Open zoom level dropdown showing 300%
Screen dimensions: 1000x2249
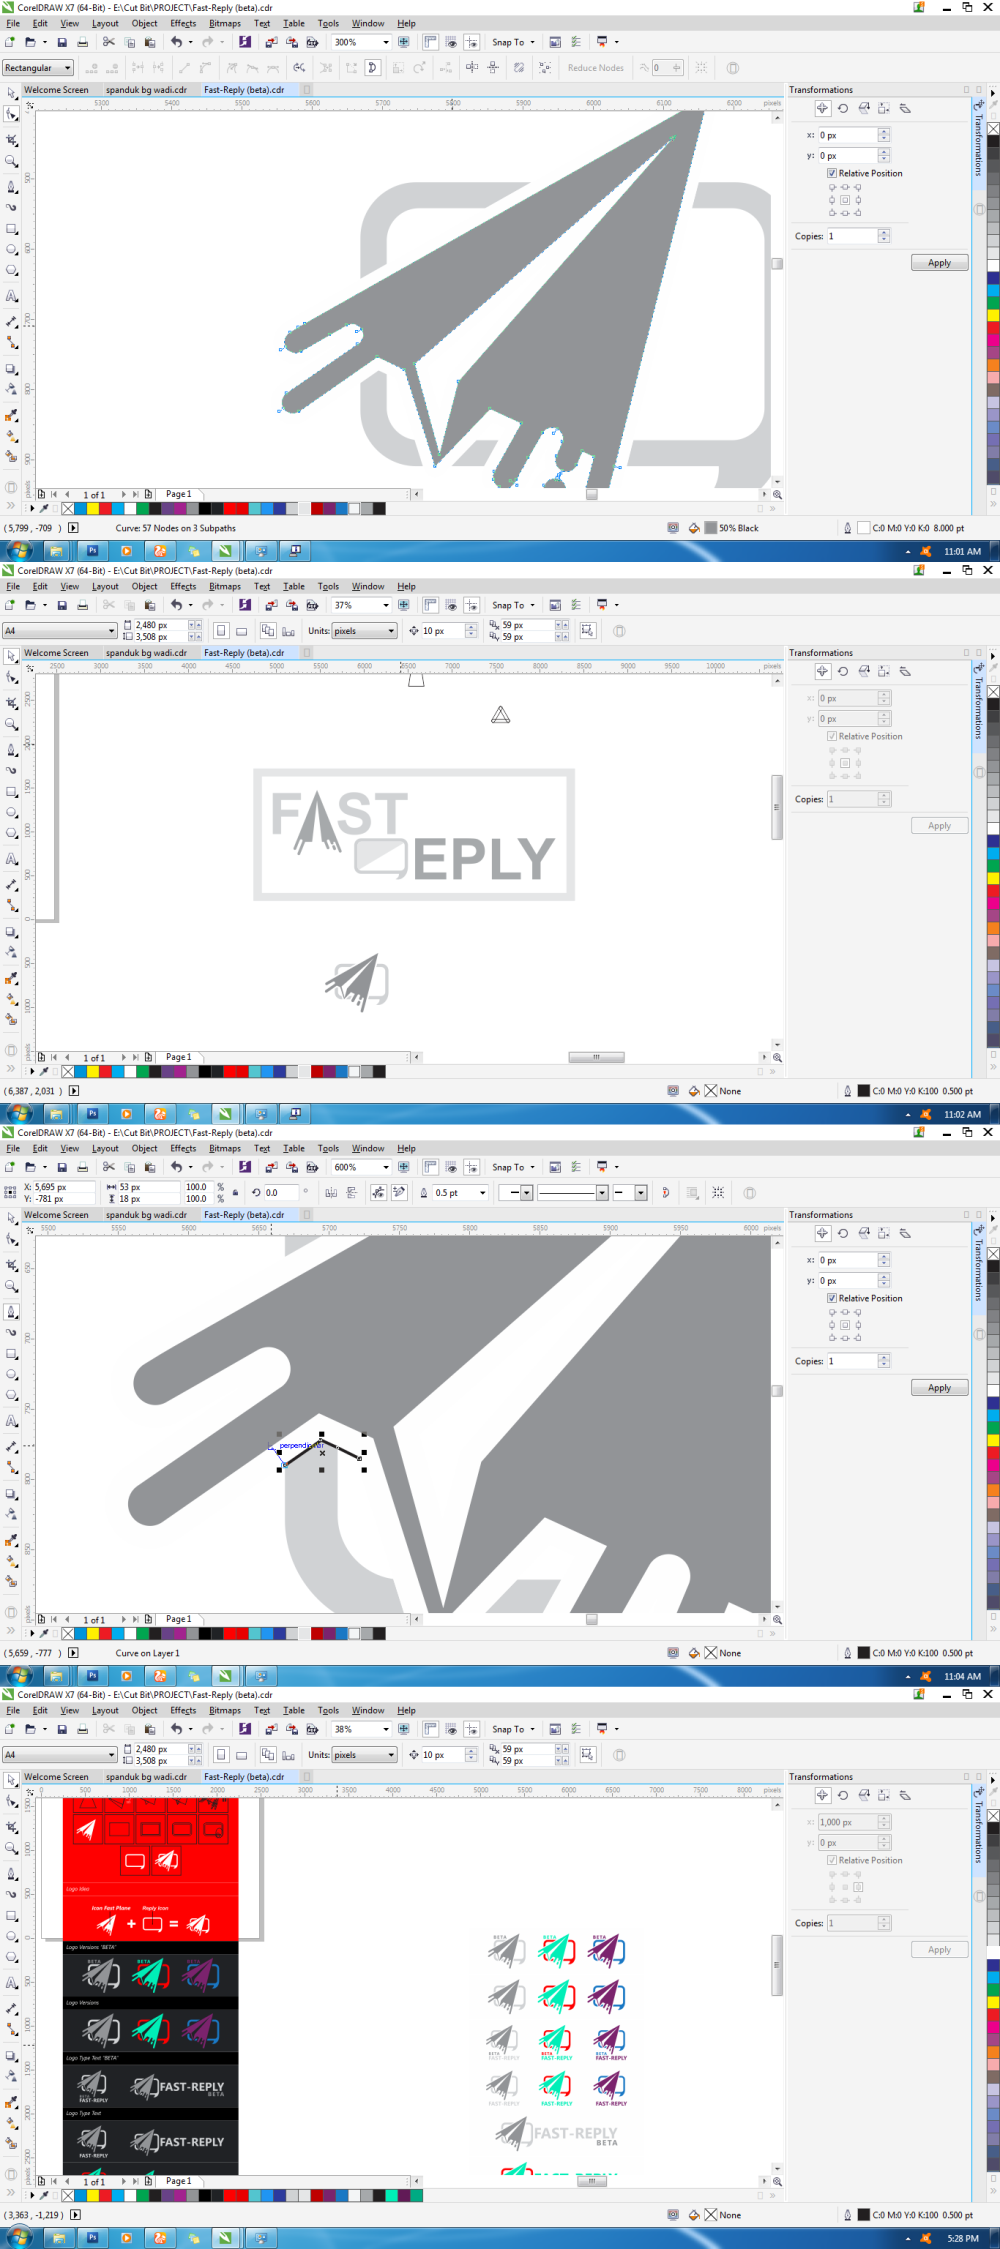(x=386, y=43)
